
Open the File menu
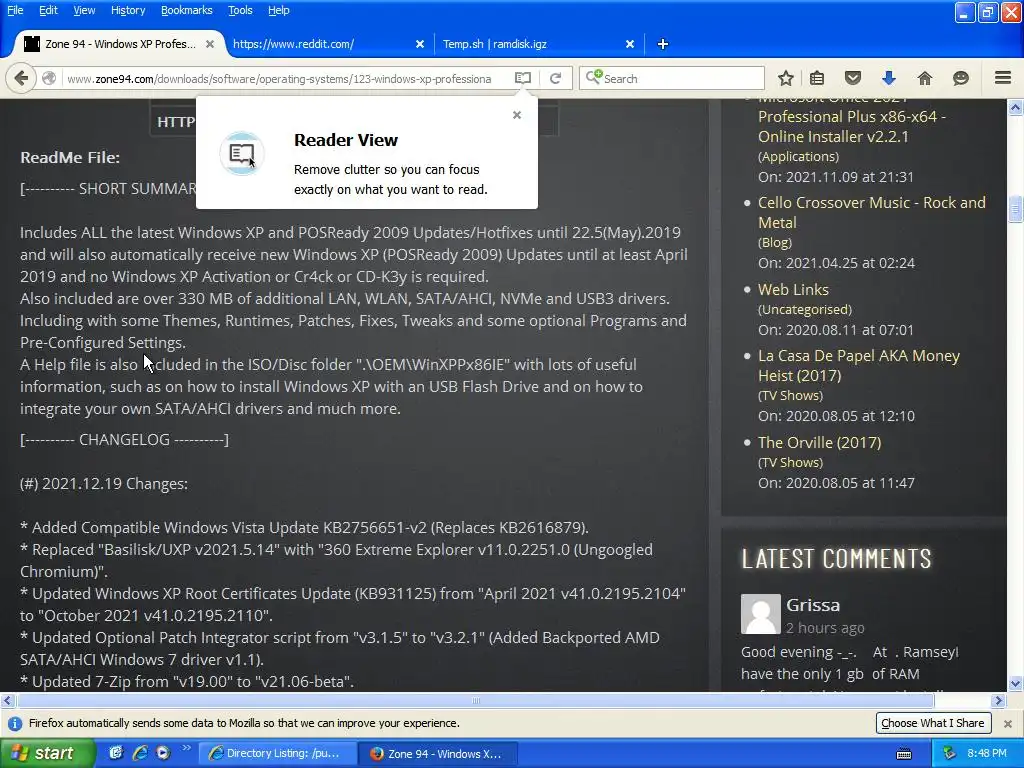click(x=15, y=10)
